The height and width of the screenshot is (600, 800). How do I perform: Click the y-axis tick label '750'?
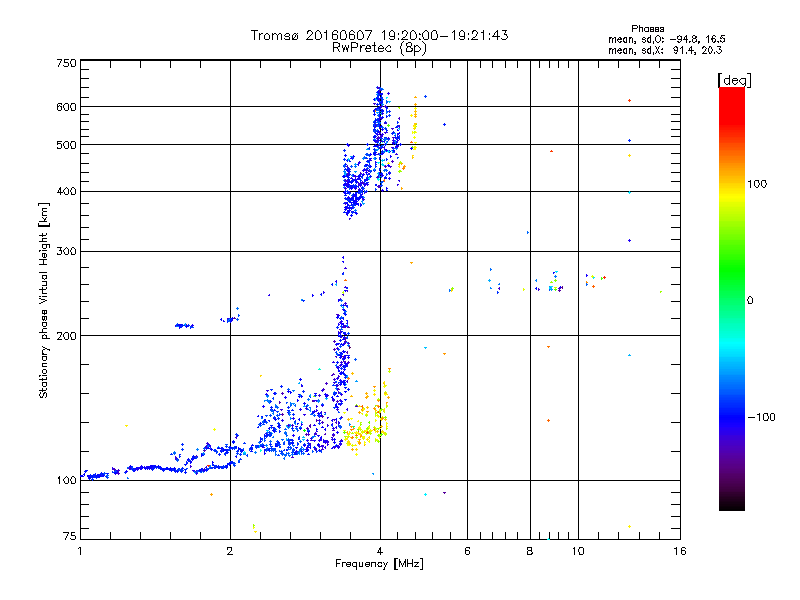(x=67, y=63)
